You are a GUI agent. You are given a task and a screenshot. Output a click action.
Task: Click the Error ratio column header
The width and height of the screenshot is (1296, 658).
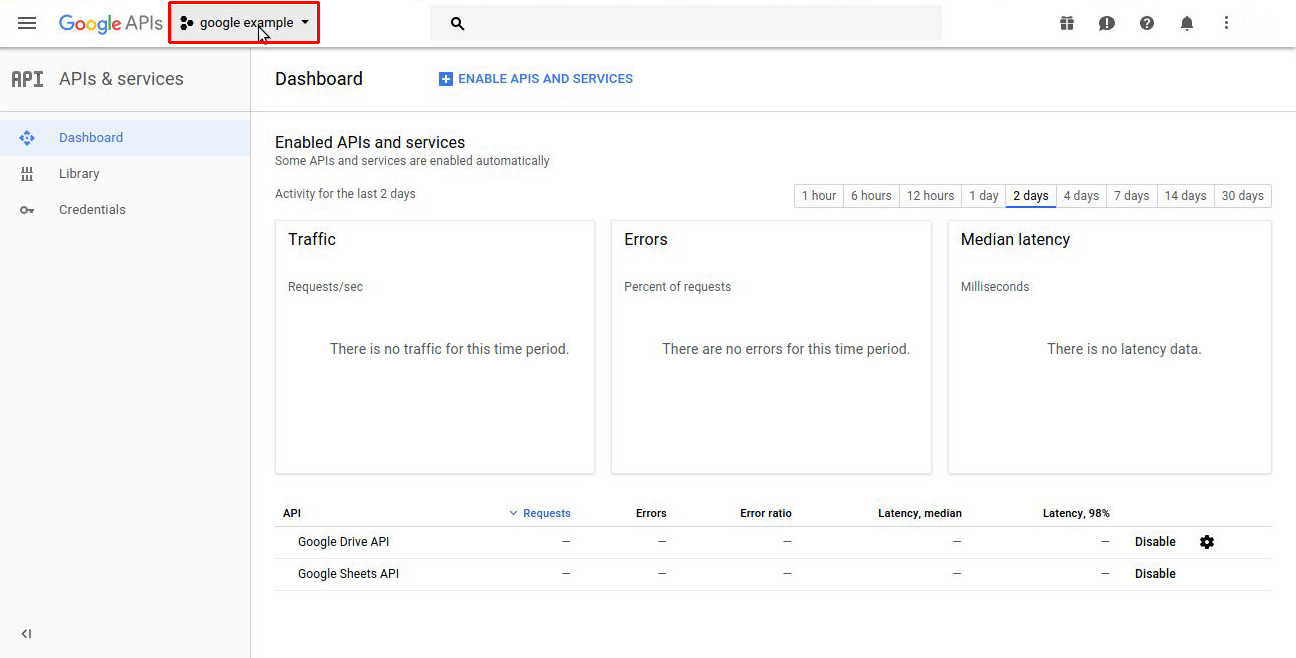coord(766,513)
